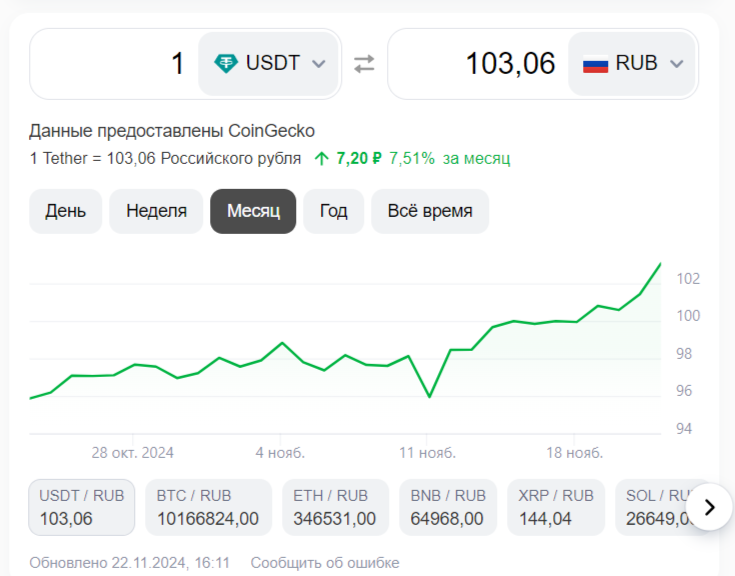Show the Всё время chart range
Image resolution: width=735 pixels, height=576 pixels.
(430, 211)
